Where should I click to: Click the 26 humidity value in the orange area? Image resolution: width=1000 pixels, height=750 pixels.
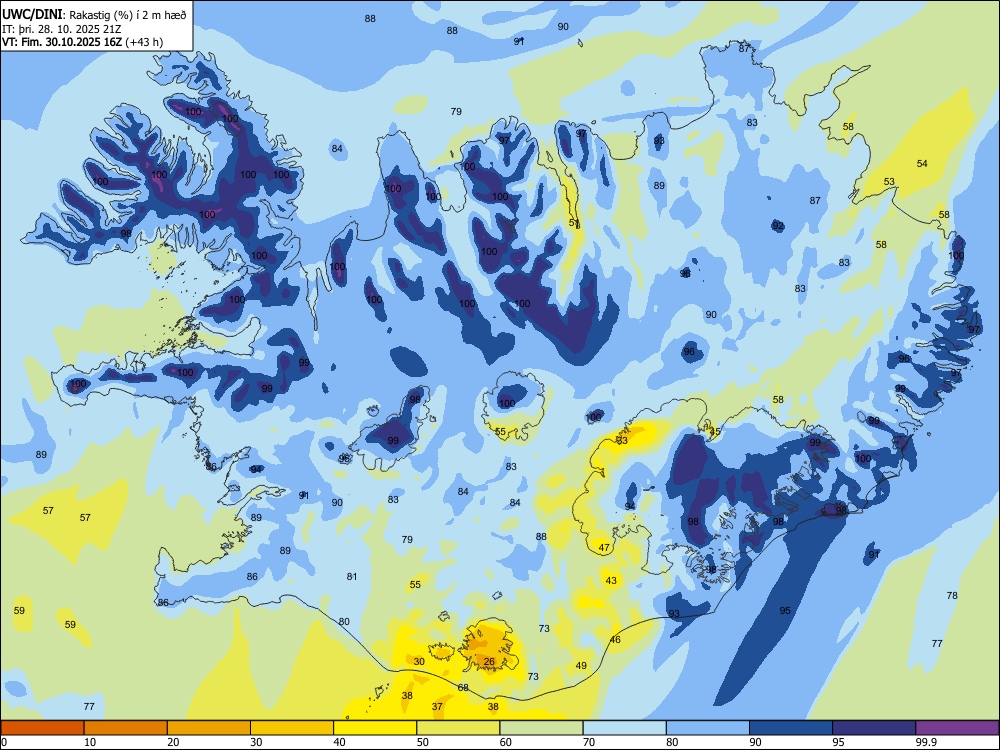pos(489,661)
